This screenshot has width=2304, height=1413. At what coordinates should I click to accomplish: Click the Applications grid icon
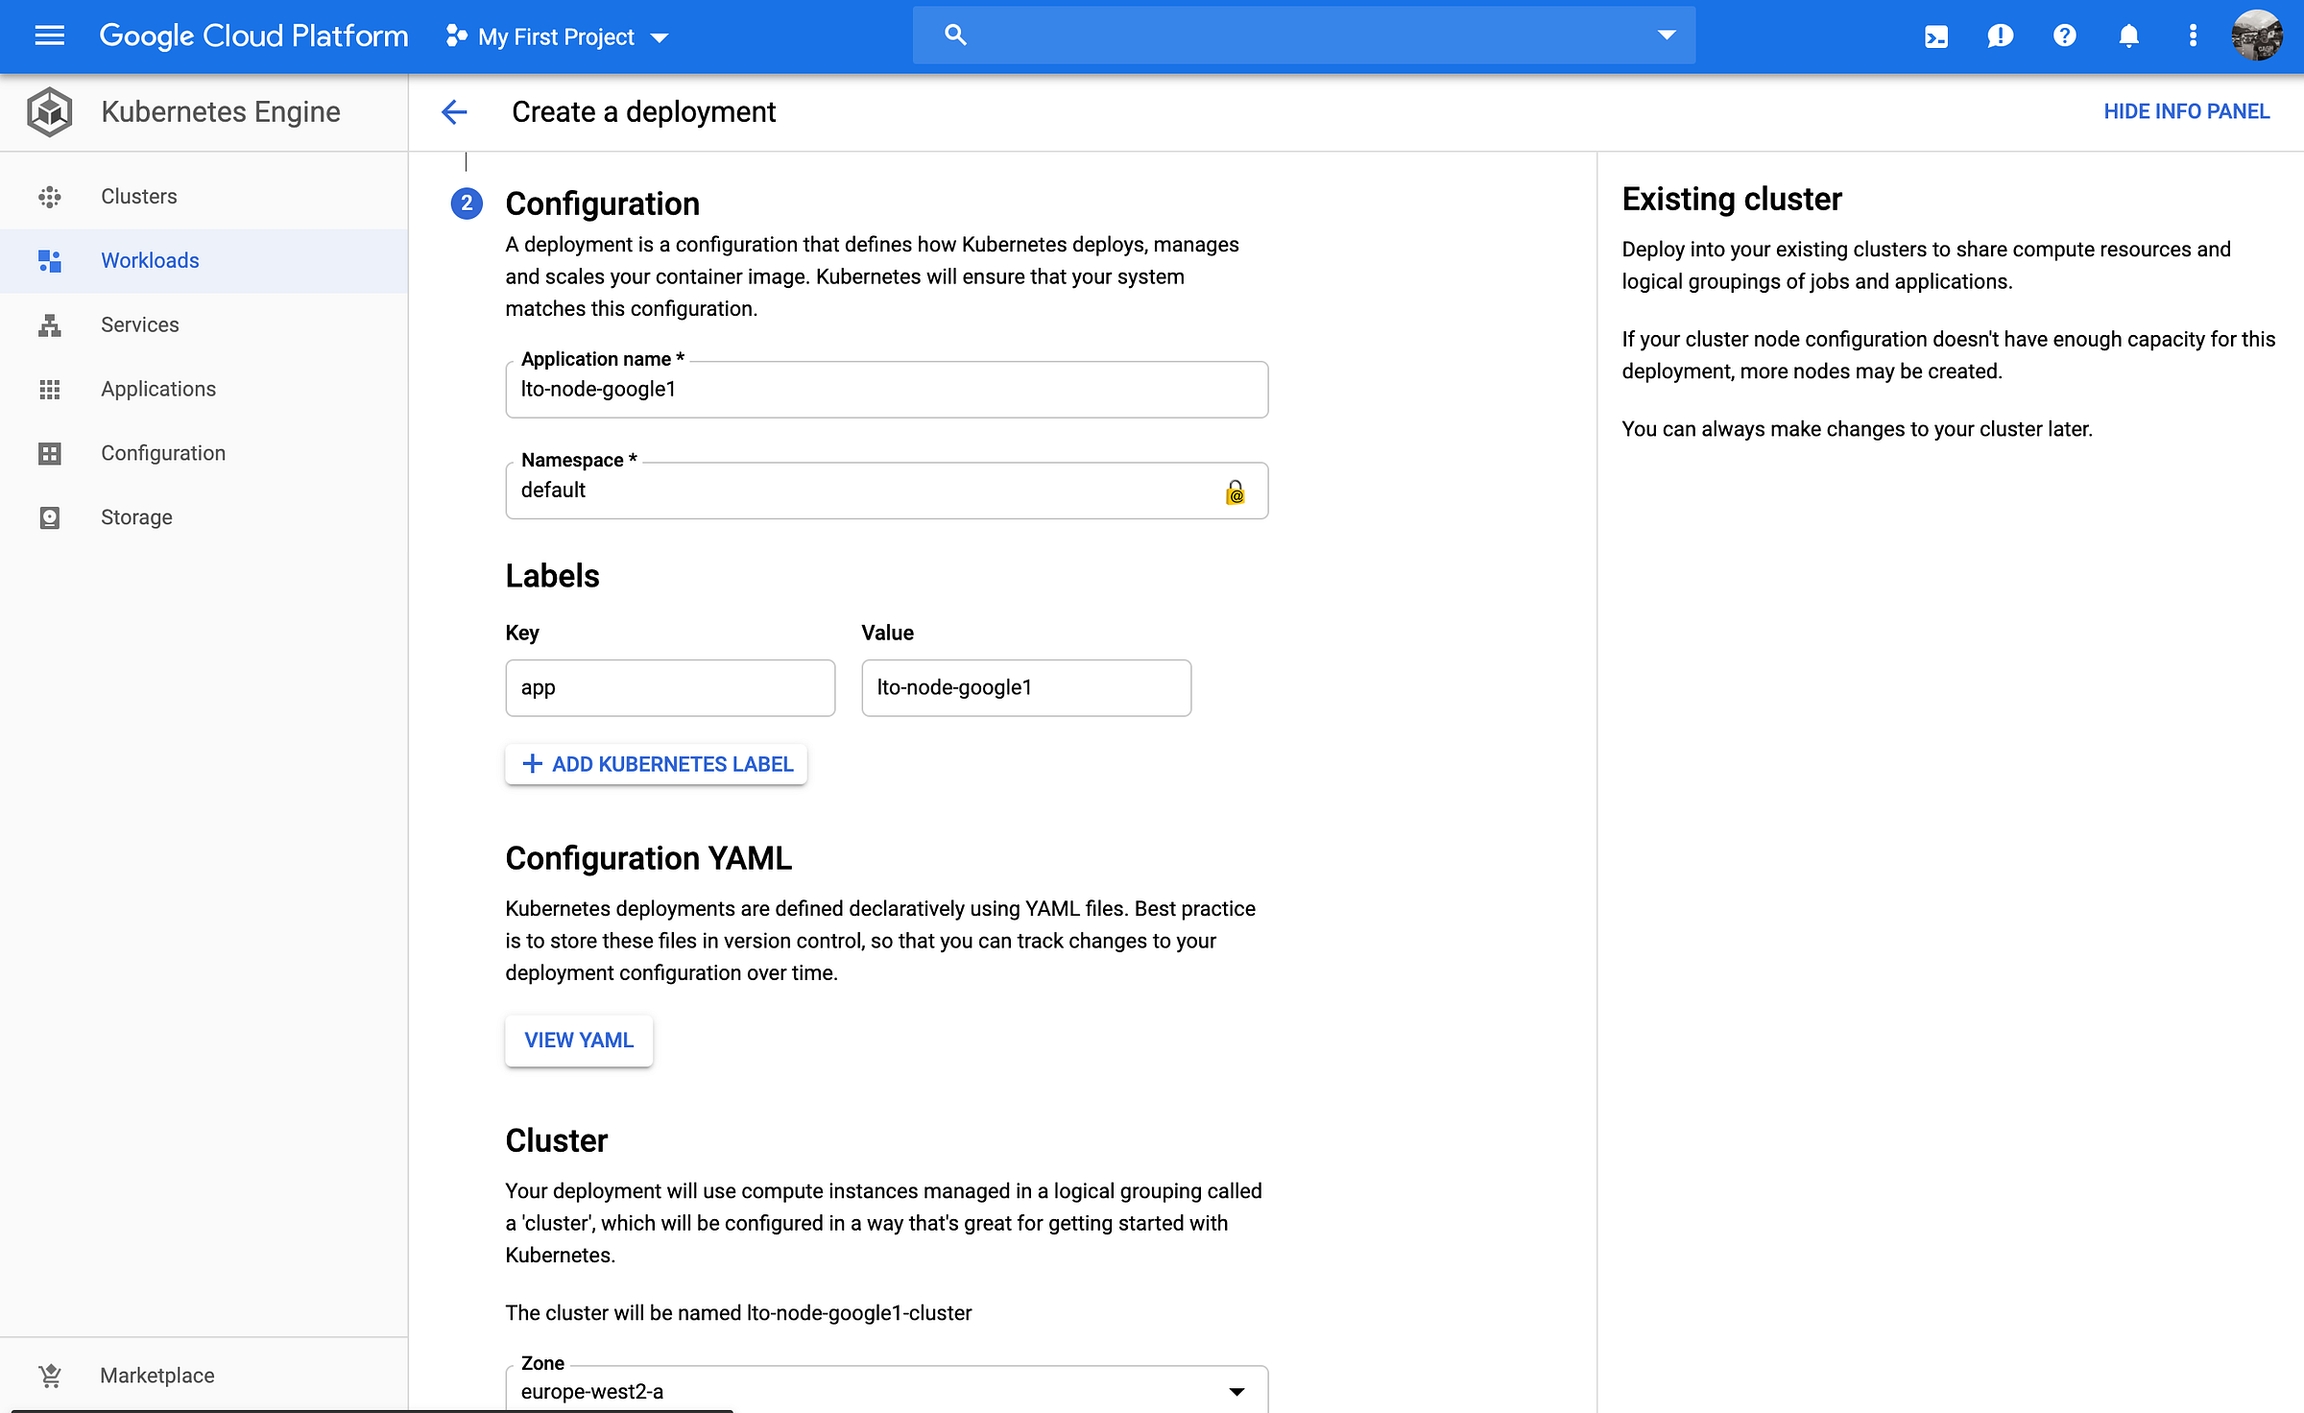49,389
